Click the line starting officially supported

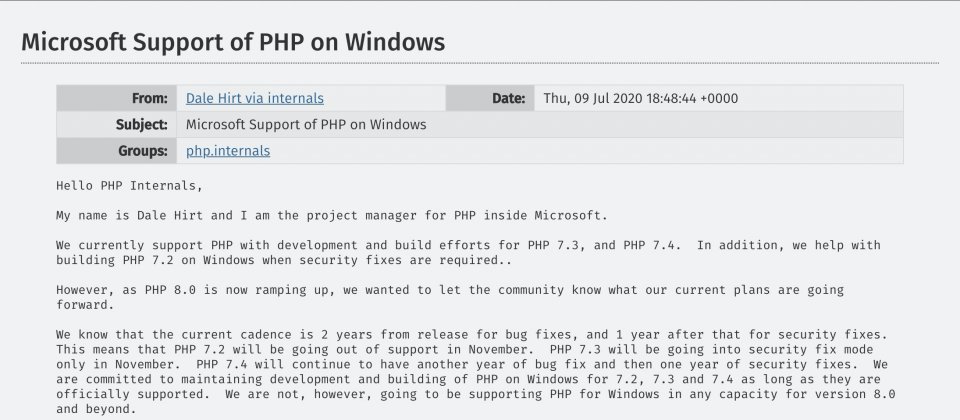click(x=476, y=394)
